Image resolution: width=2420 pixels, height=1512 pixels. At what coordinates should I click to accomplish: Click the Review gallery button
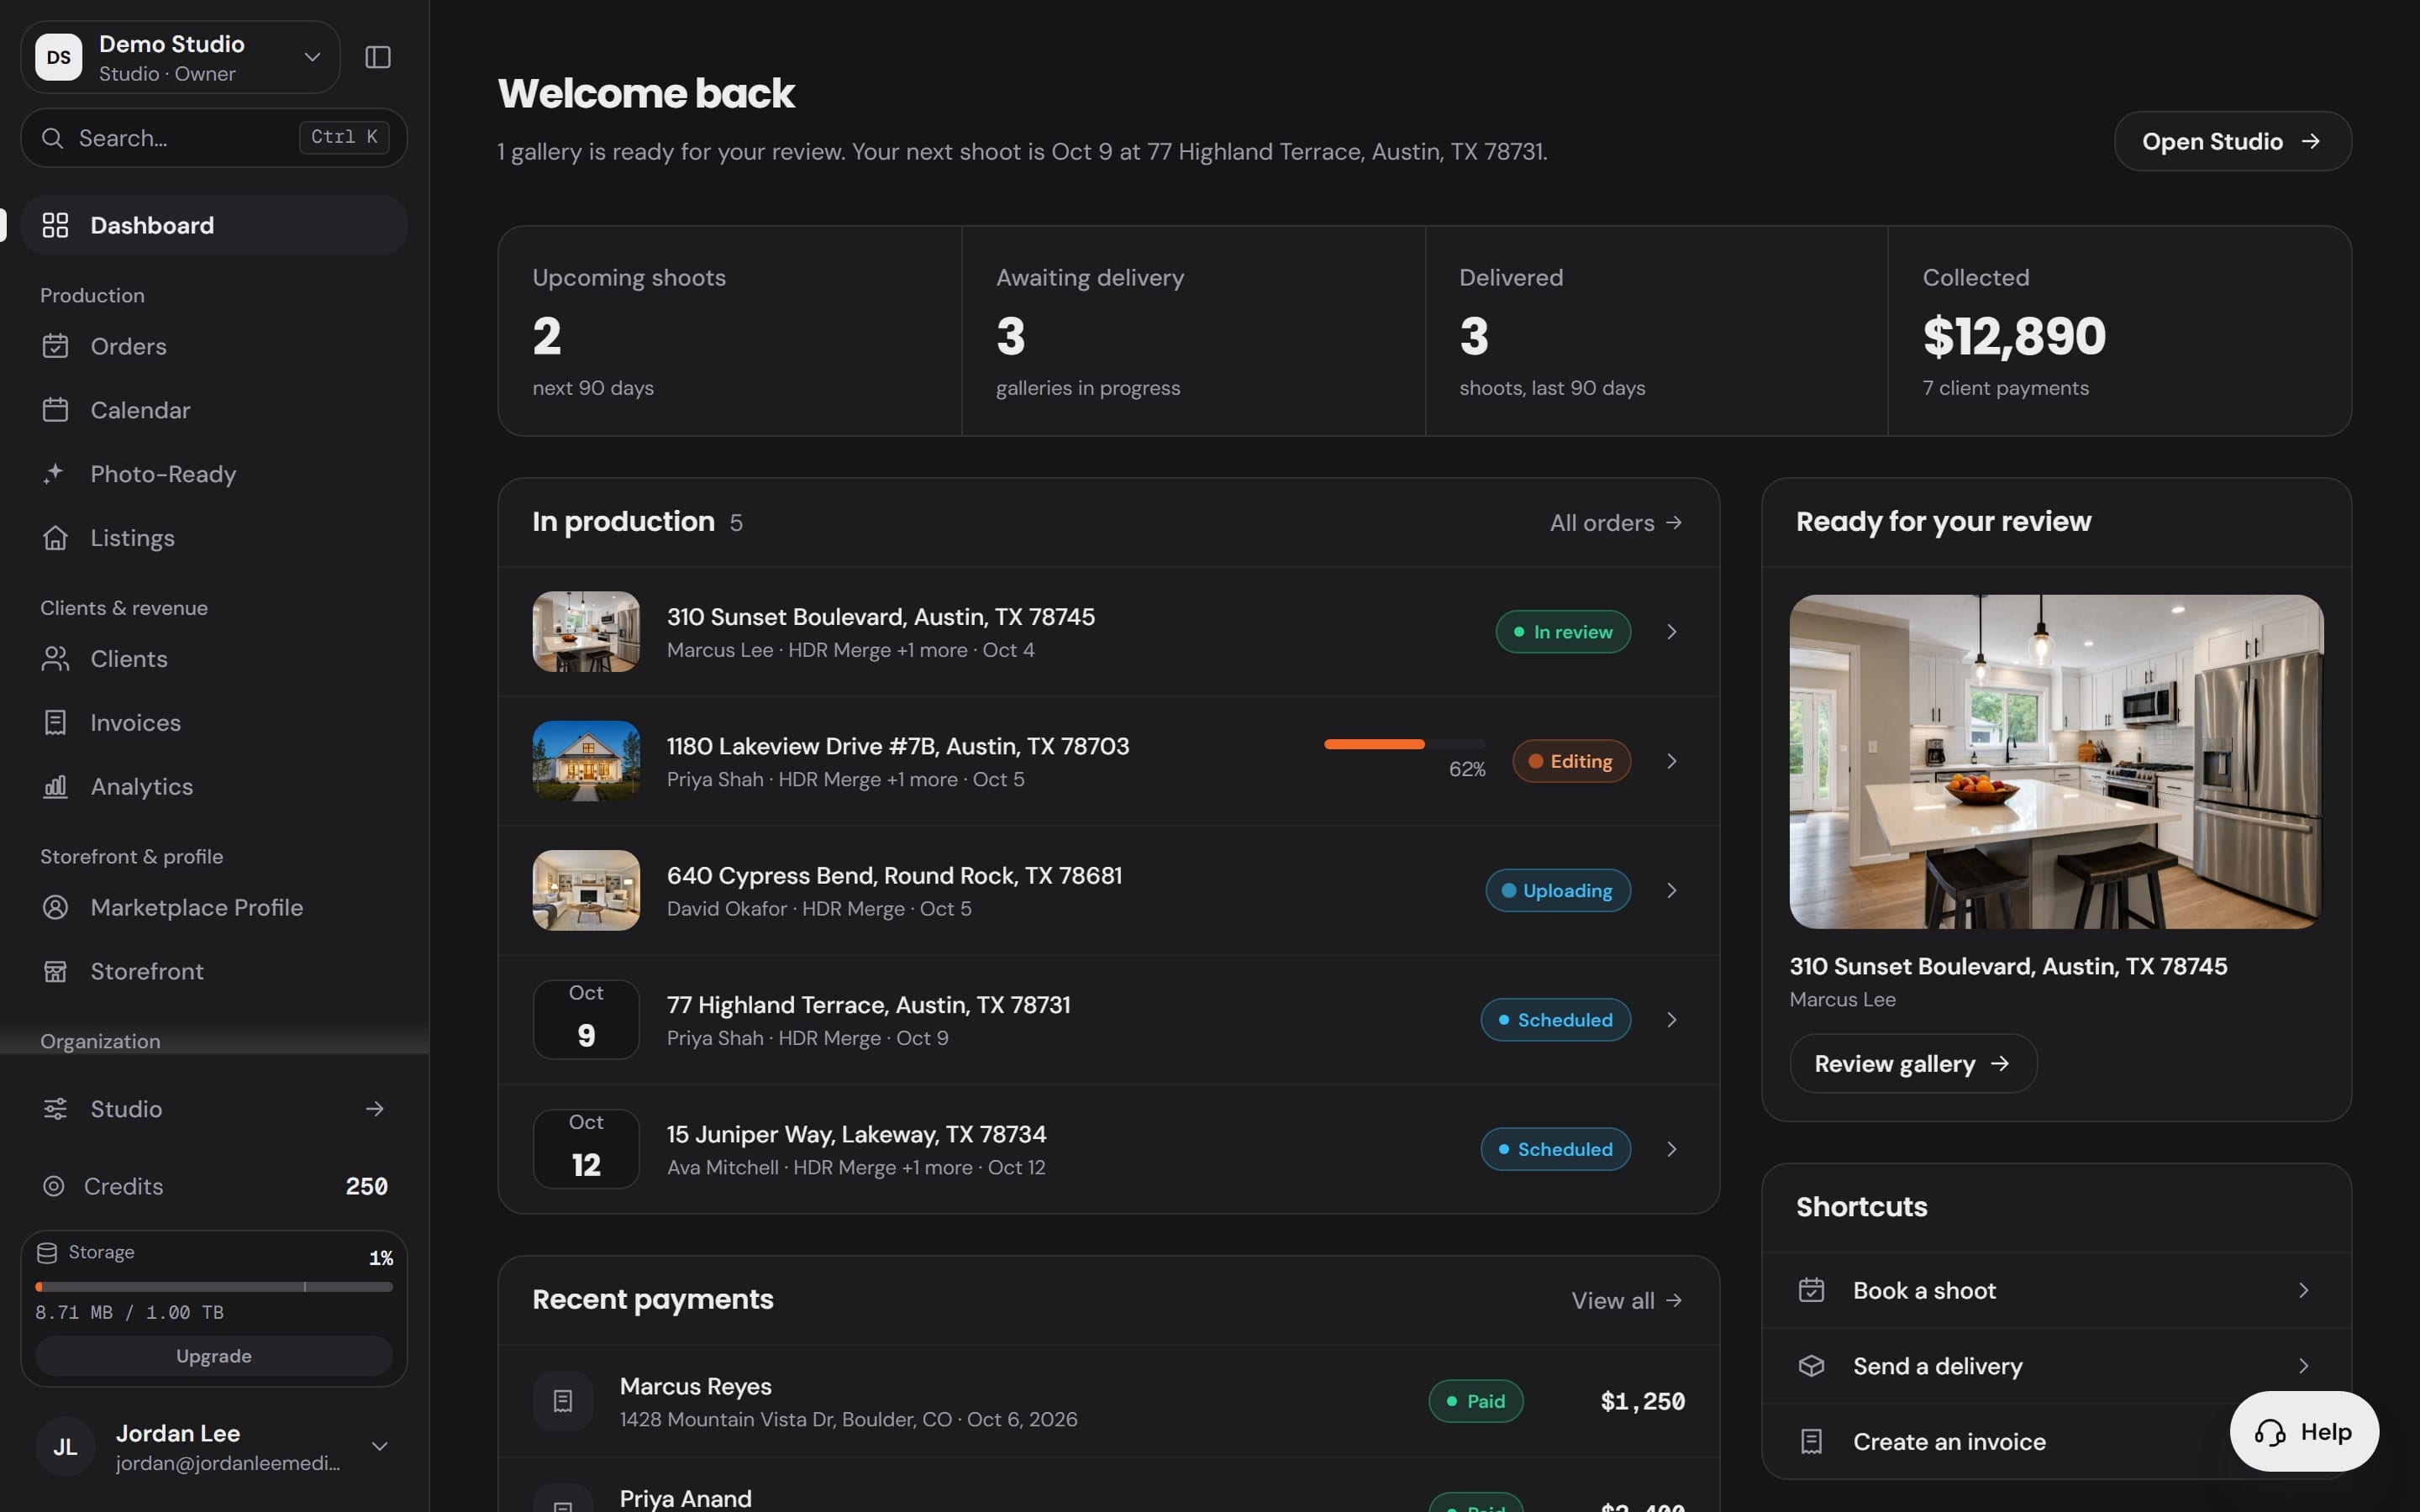1913,1063
